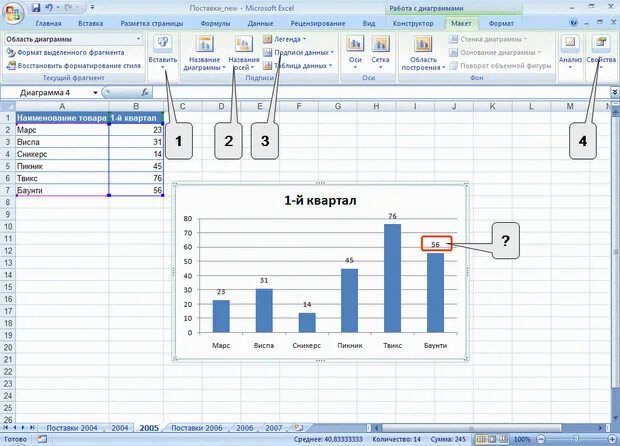
Task: Switch to the Формат chart tab
Action: coord(501,23)
